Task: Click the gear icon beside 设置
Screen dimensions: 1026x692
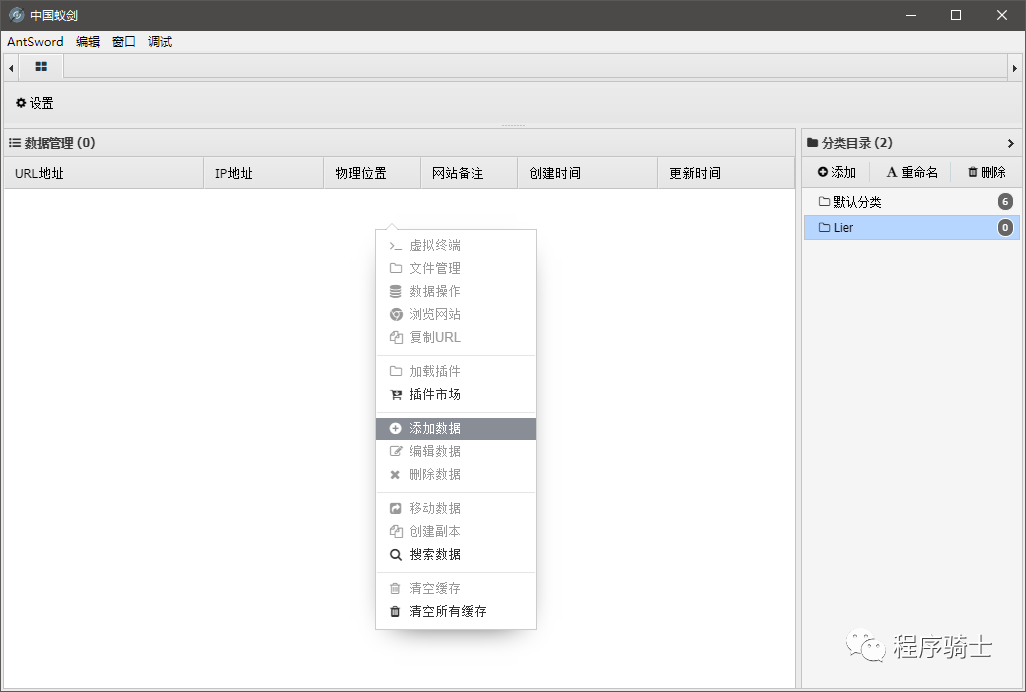Action: (x=21, y=103)
